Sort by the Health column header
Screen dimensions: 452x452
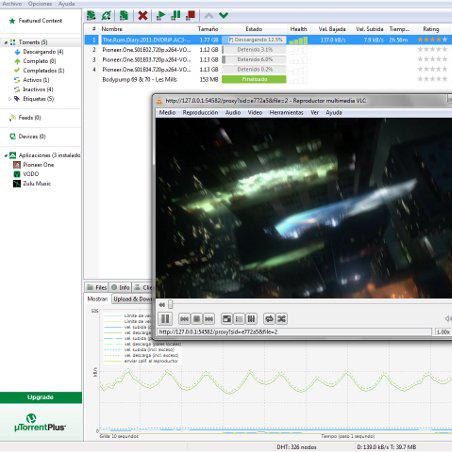(x=299, y=29)
